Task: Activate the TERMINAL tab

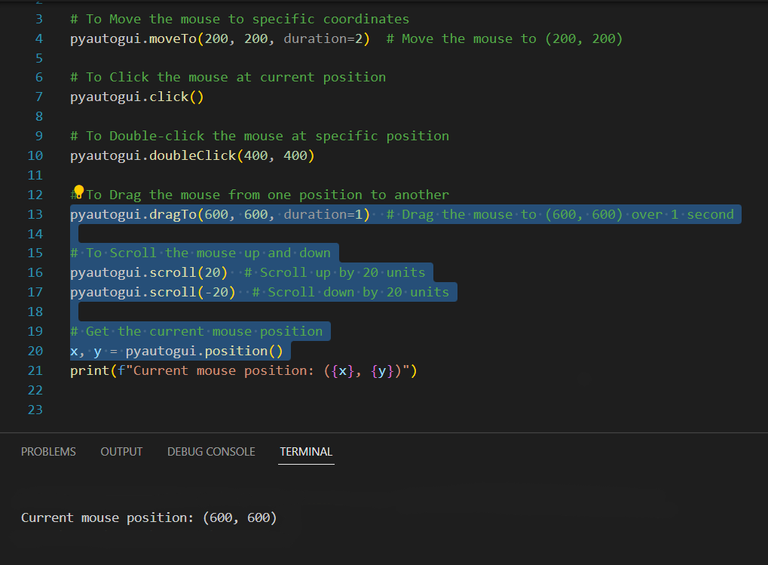Action: click(306, 451)
